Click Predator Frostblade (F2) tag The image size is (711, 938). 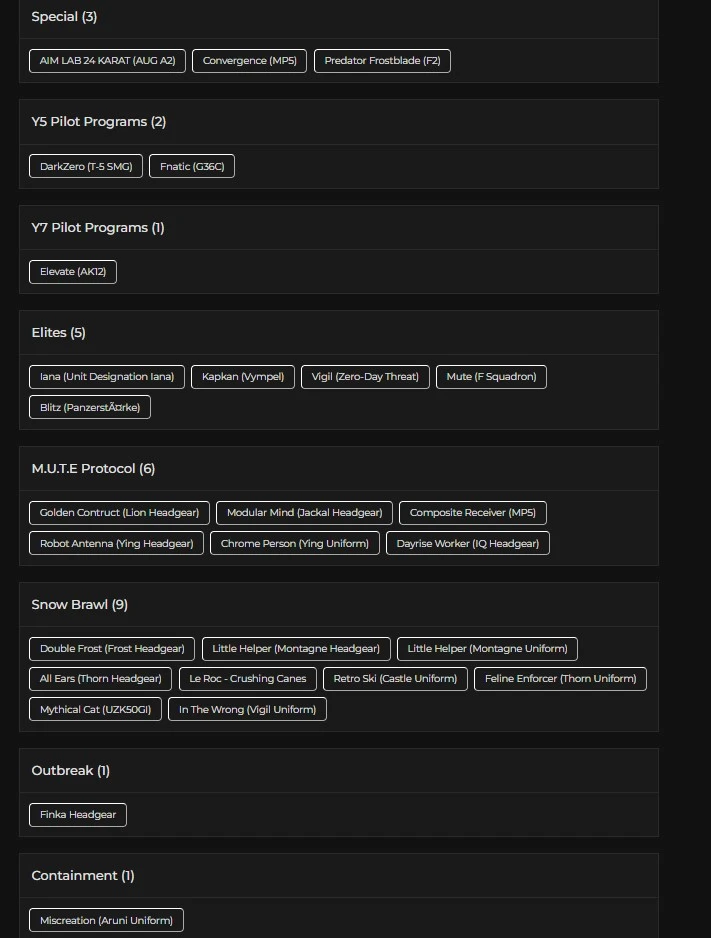click(x=382, y=61)
